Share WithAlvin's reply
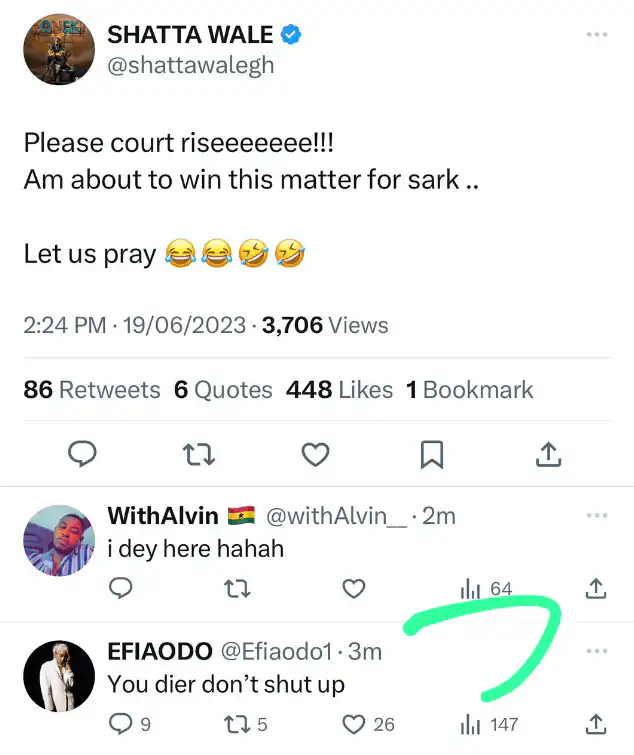634x755 pixels. pos(595,589)
